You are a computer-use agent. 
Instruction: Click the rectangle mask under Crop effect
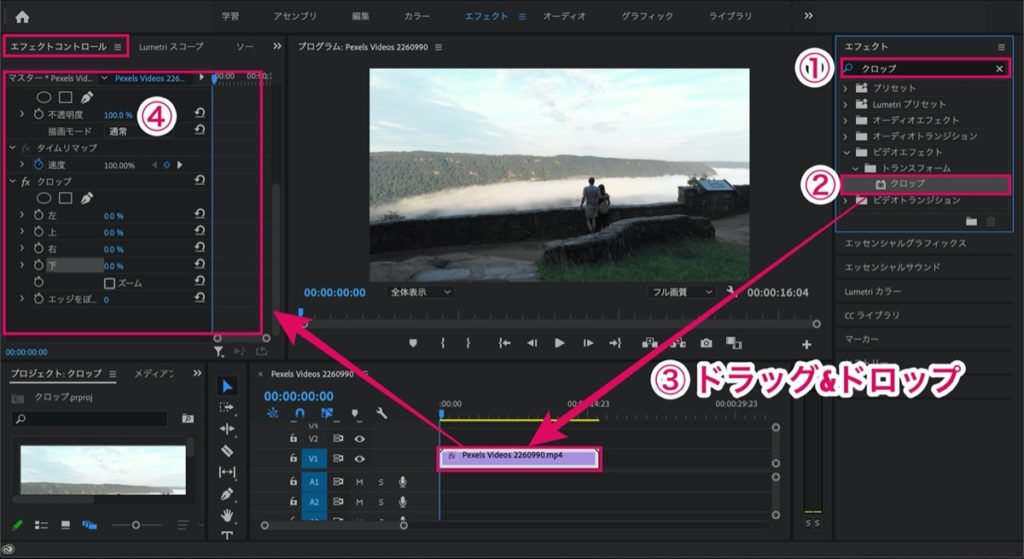(65, 198)
